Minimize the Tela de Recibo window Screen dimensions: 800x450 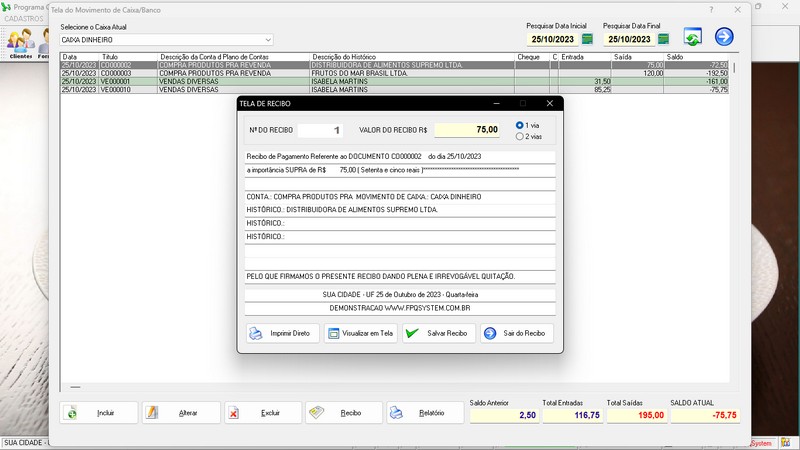496,104
